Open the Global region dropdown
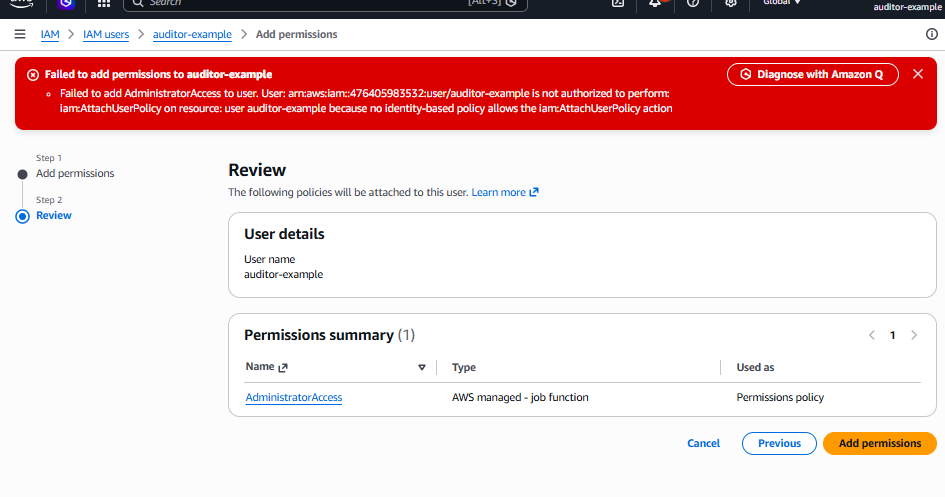Screen dimensions: 945x497 point(782,3)
